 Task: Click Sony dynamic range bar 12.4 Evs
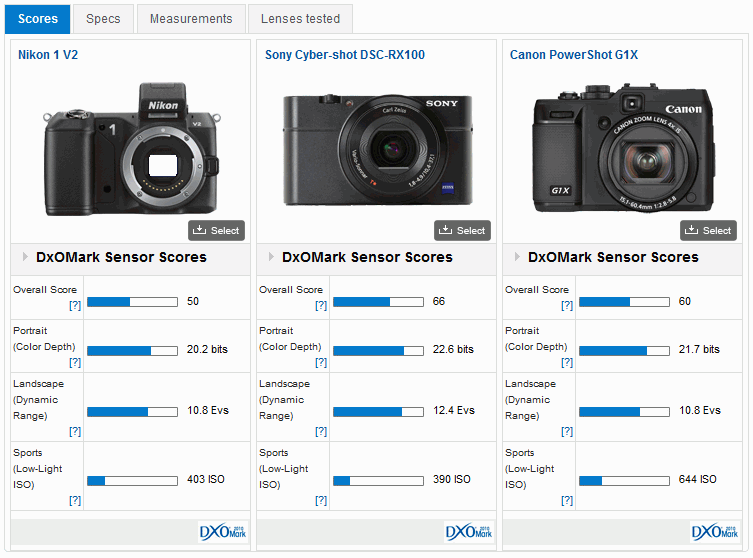click(x=378, y=412)
